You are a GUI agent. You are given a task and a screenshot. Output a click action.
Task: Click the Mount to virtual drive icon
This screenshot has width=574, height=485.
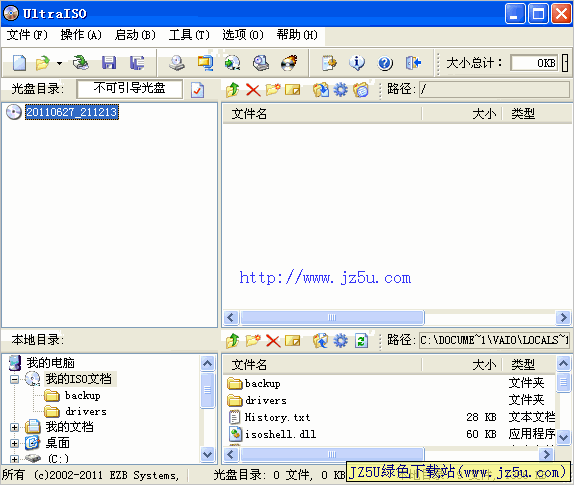click(x=261, y=63)
